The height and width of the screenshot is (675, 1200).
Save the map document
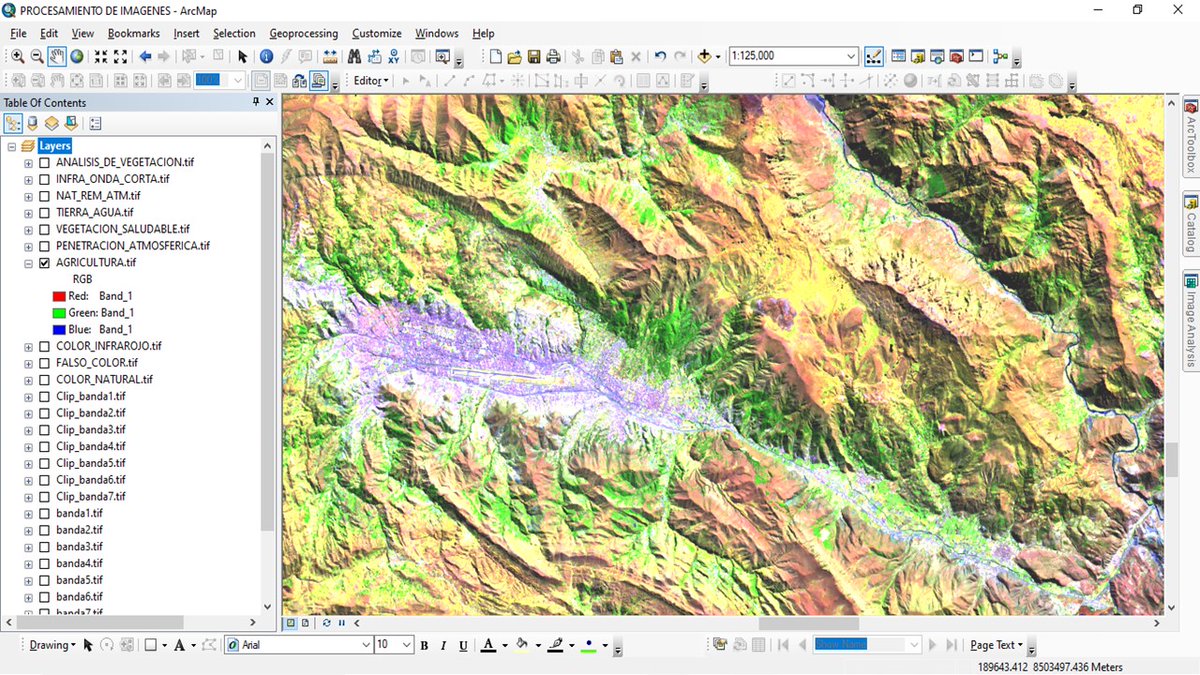[x=534, y=56]
